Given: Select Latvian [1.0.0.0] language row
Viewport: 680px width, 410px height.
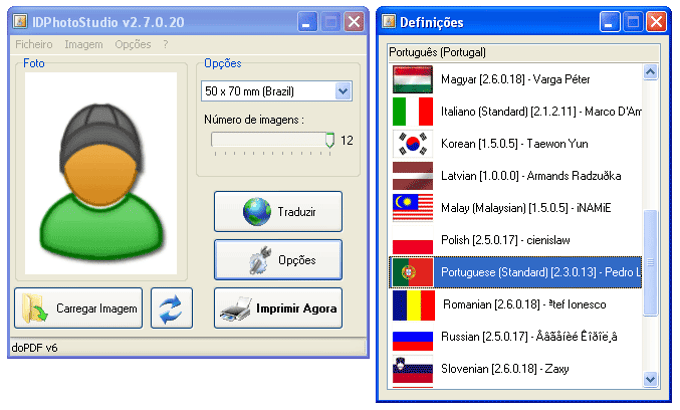Looking at the screenshot, I should pyautogui.click(x=515, y=176).
